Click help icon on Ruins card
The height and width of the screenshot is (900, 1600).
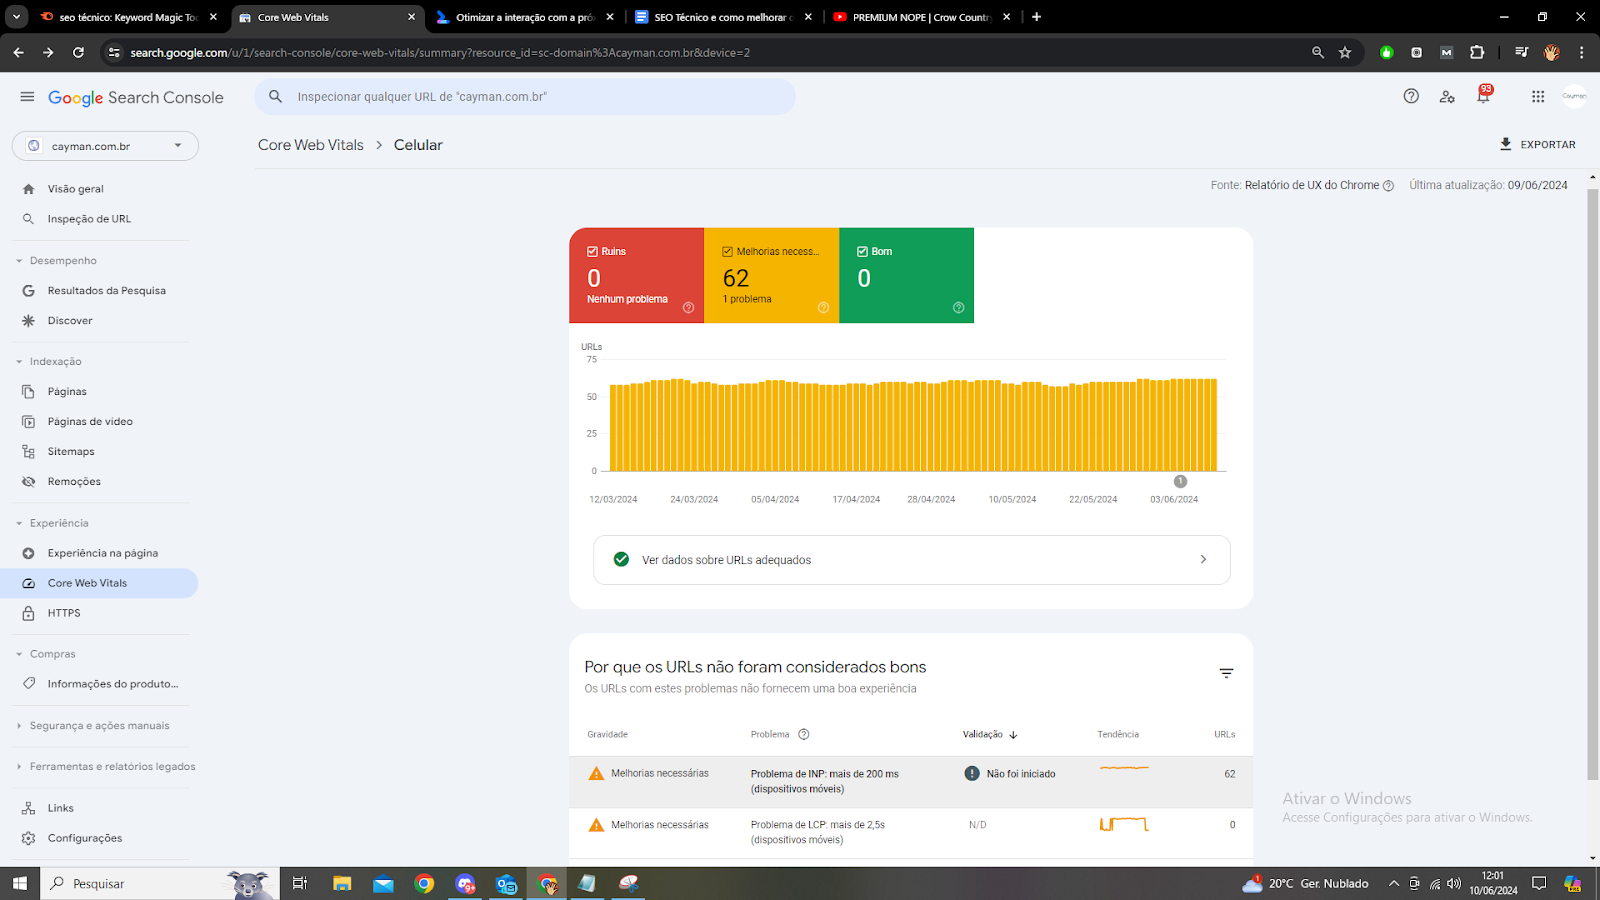point(688,308)
